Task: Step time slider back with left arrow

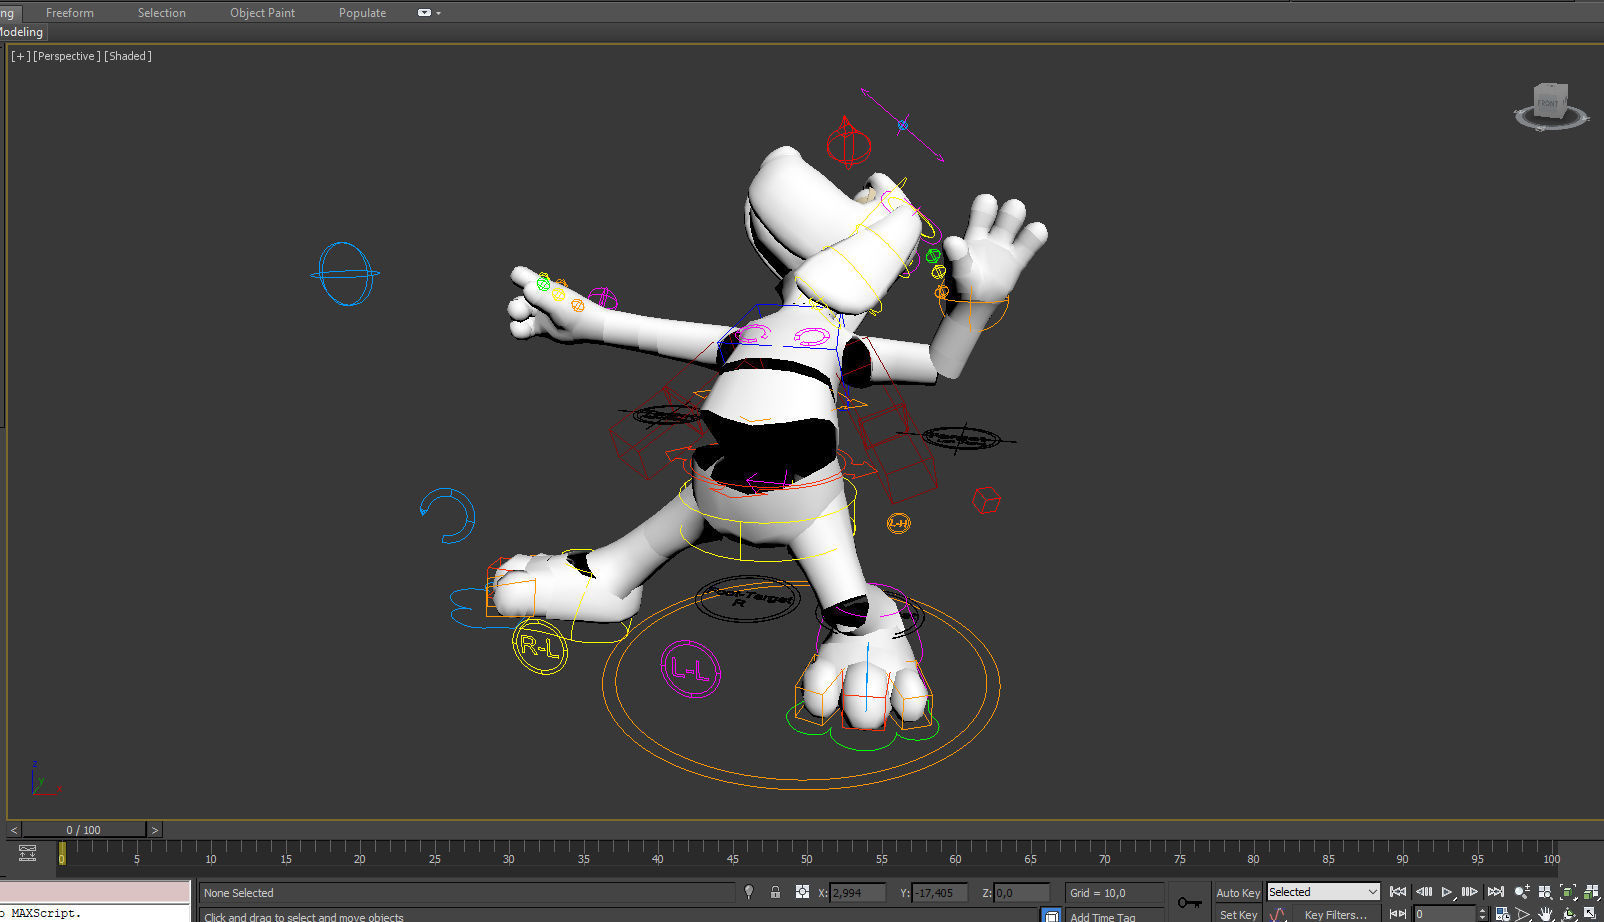Action: [x=14, y=830]
